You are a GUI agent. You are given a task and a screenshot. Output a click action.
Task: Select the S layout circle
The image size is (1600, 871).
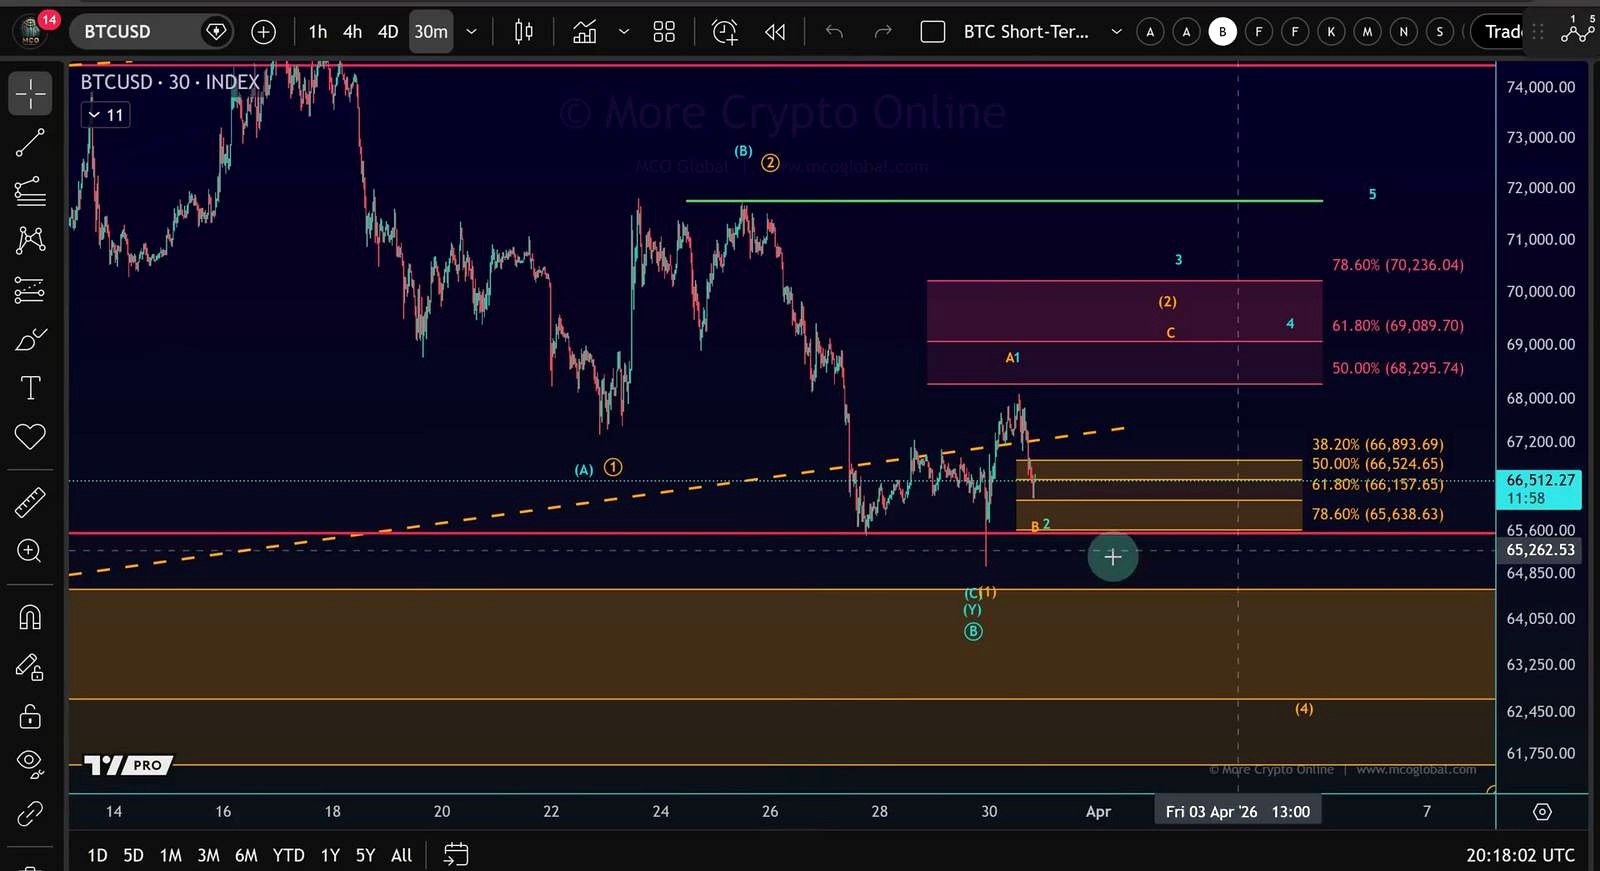[1440, 32]
